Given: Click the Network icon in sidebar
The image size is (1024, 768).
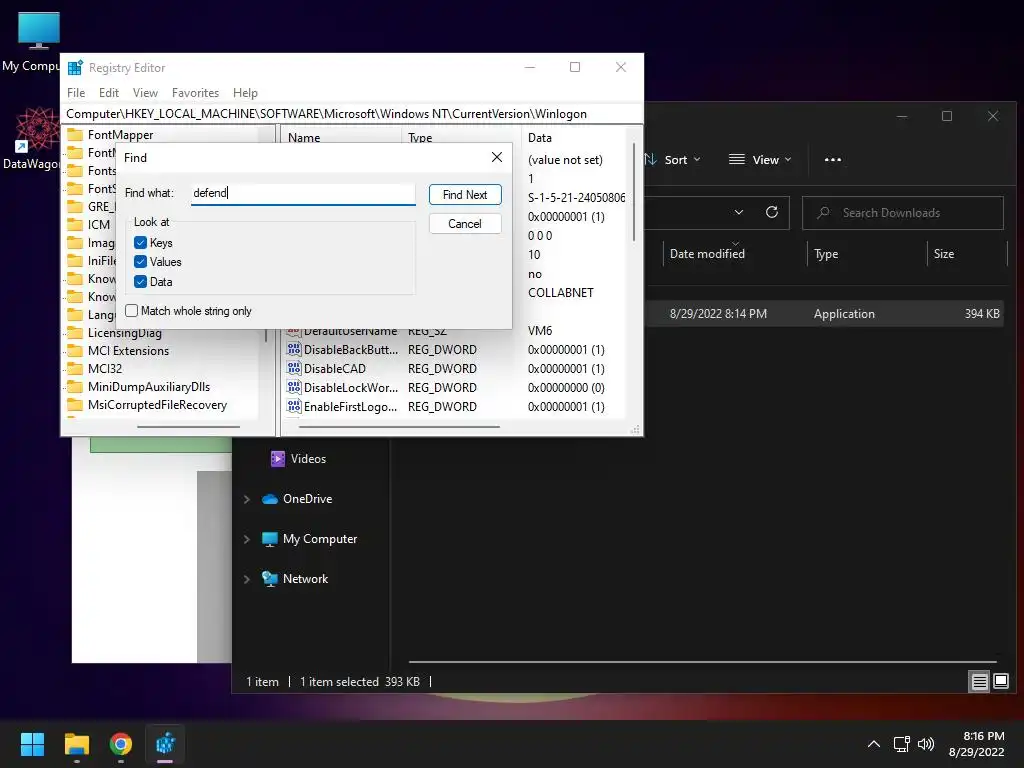Looking at the screenshot, I should pyautogui.click(x=270, y=579).
